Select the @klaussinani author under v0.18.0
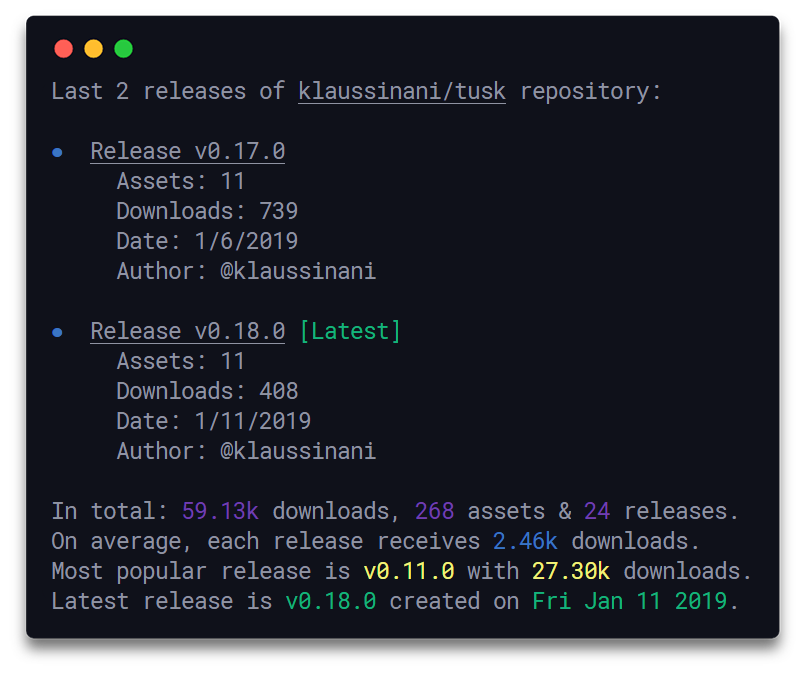 coord(300,451)
